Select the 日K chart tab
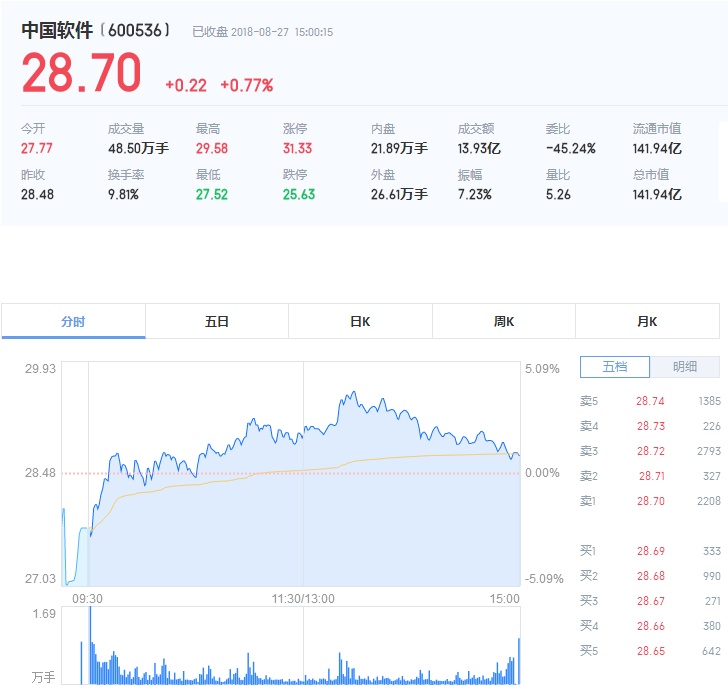 pos(360,321)
